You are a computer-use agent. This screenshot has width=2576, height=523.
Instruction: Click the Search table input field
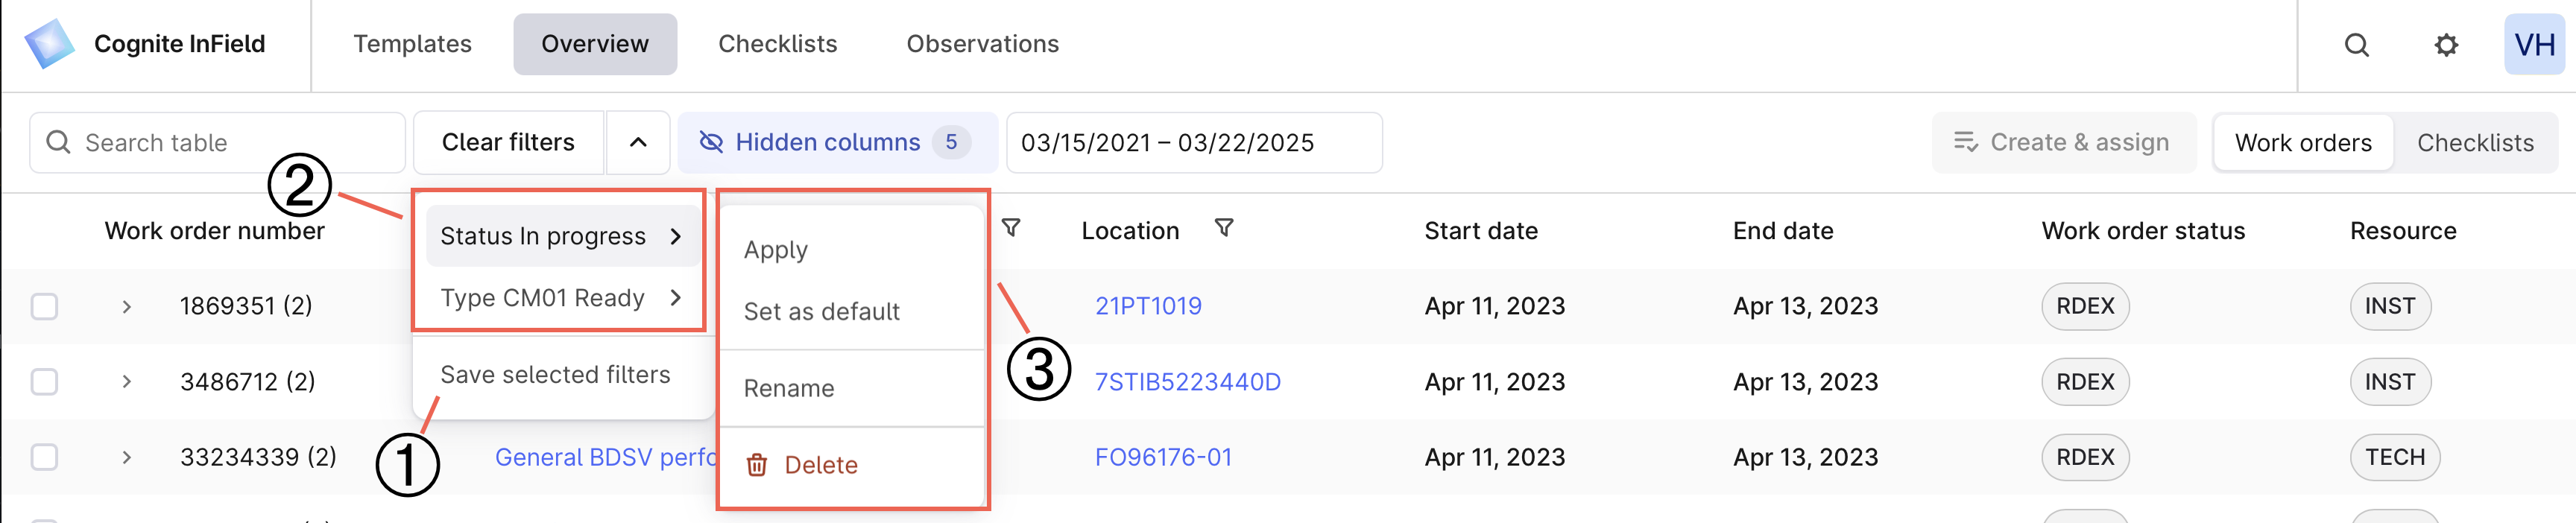tap(217, 143)
